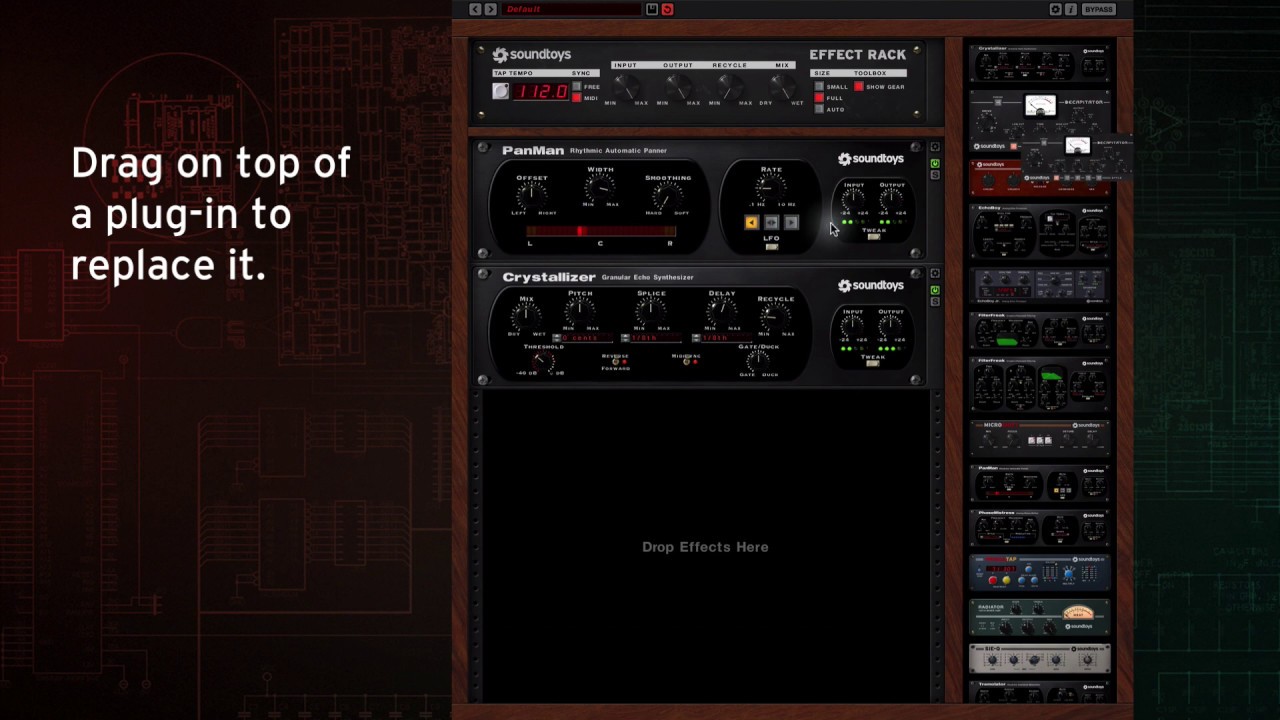
Task: Open PanMan slot gear settings icon
Action: tap(935, 148)
